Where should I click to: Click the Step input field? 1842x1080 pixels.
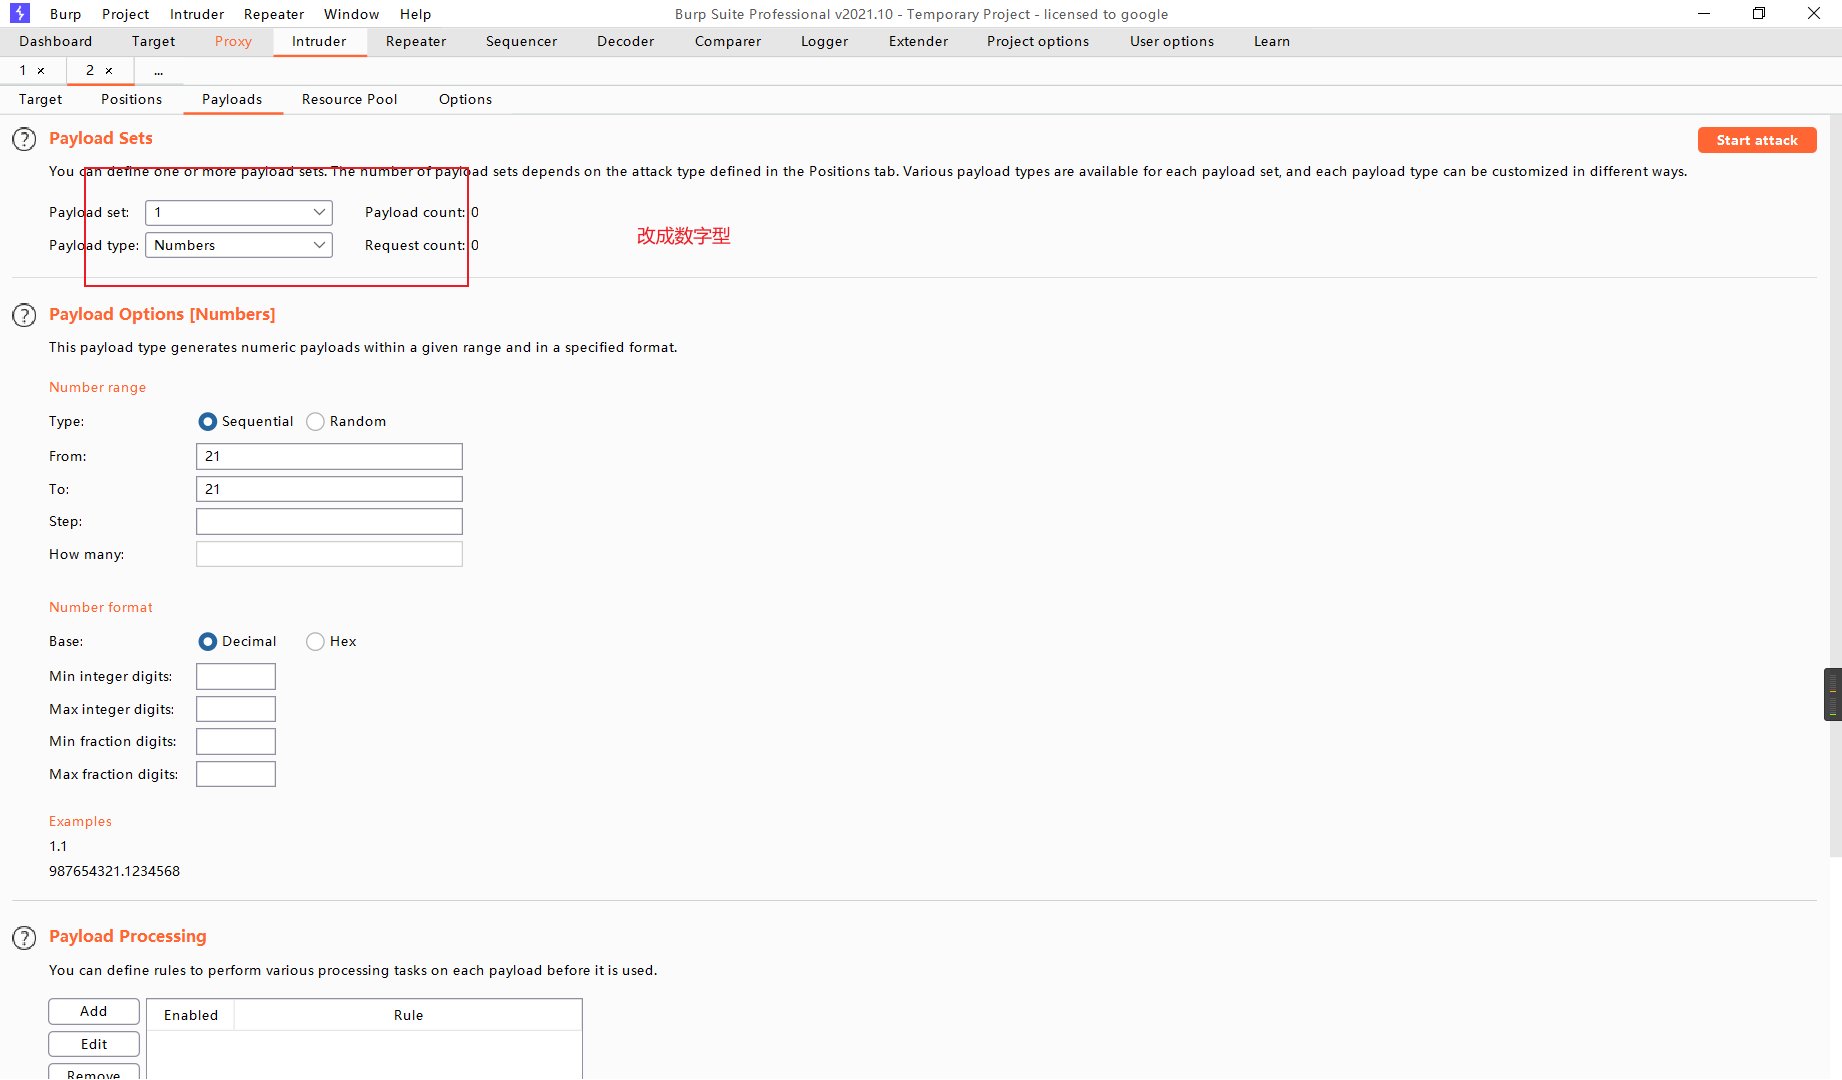(329, 521)
